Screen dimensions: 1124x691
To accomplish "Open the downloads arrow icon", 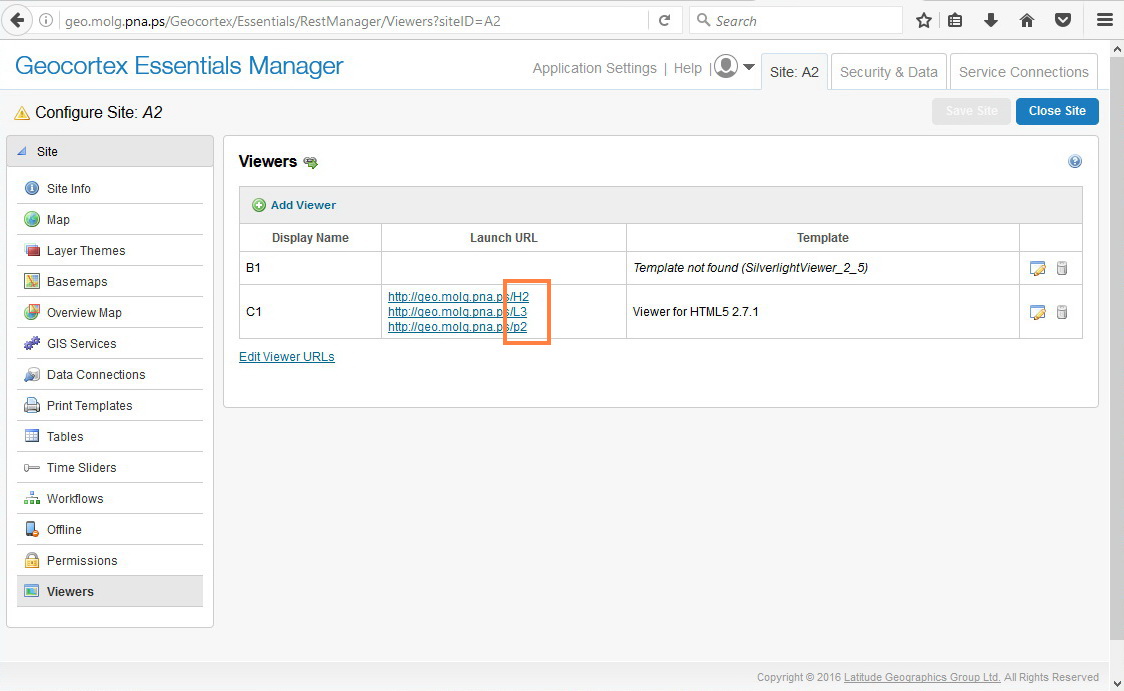I will click(991, 21).
